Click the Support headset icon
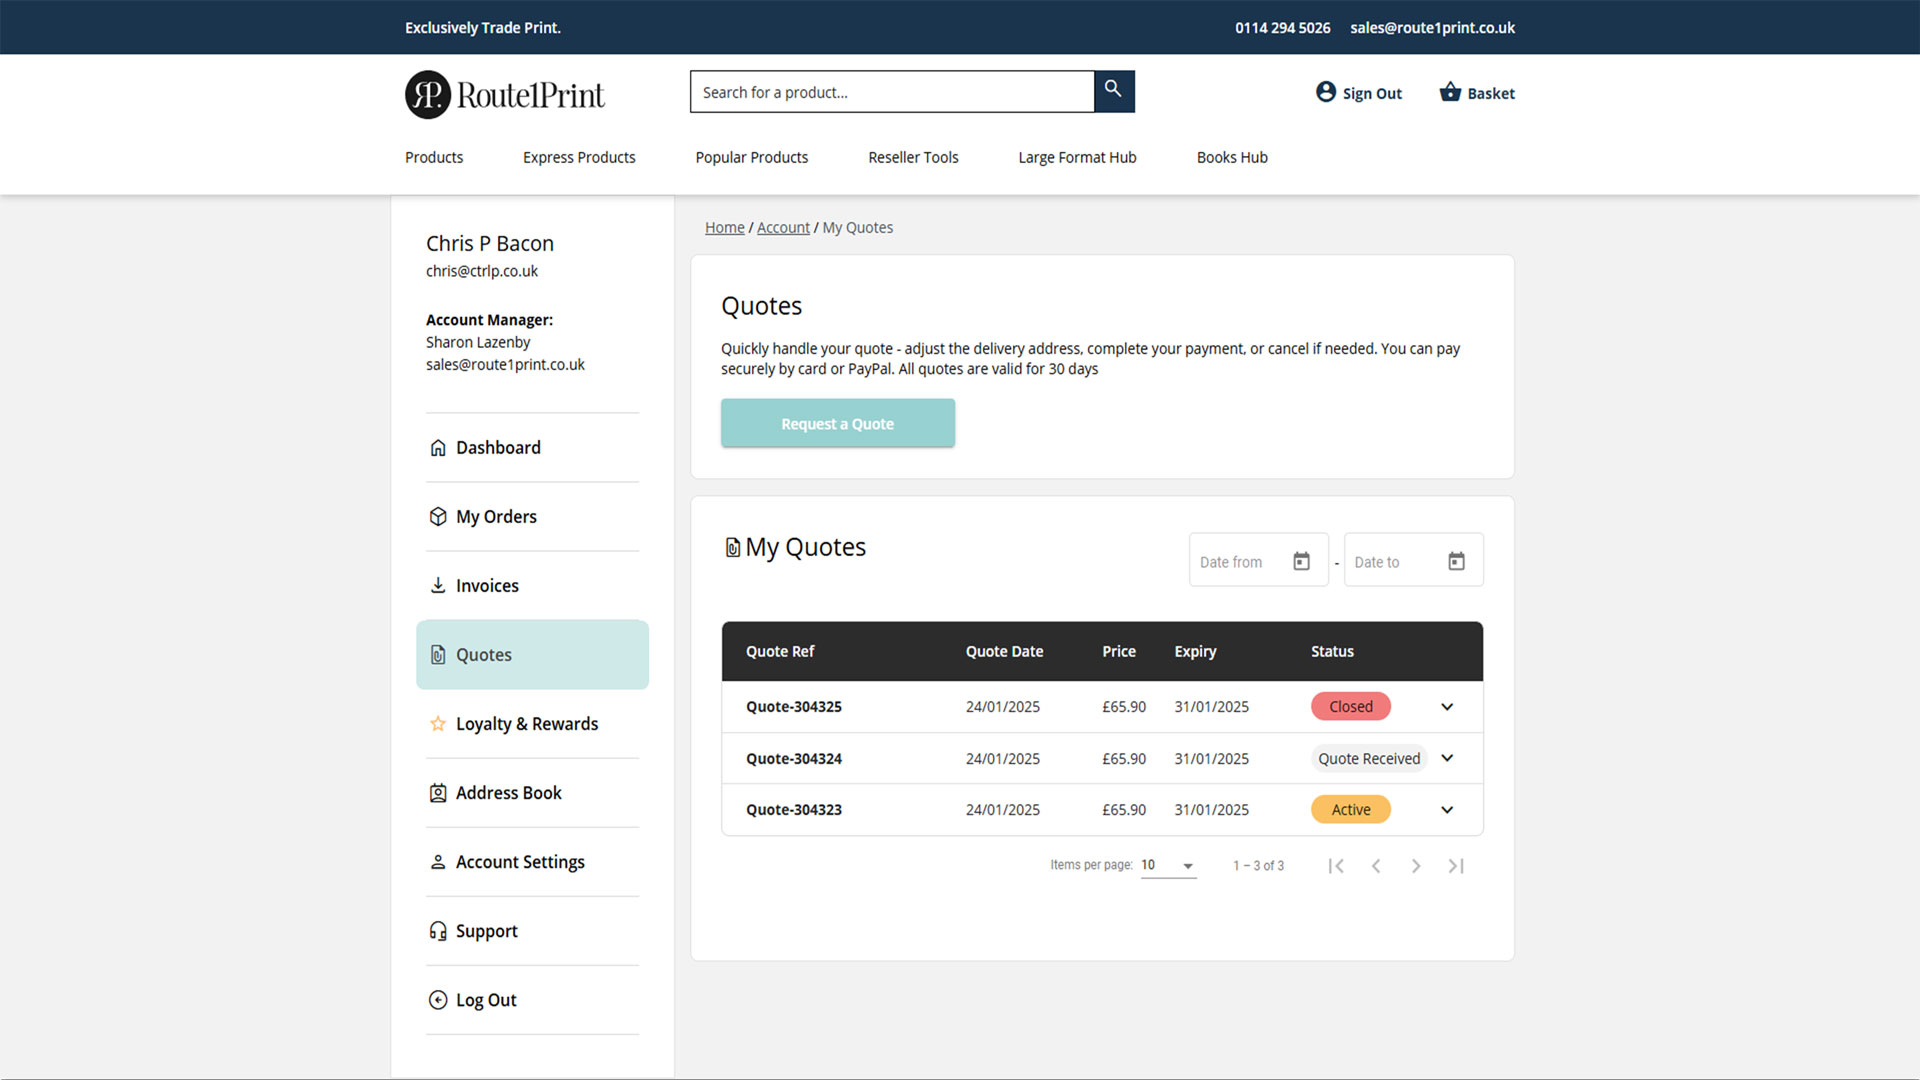The width and height of the screenshot is (1920, 1080). tap(438, 930)
